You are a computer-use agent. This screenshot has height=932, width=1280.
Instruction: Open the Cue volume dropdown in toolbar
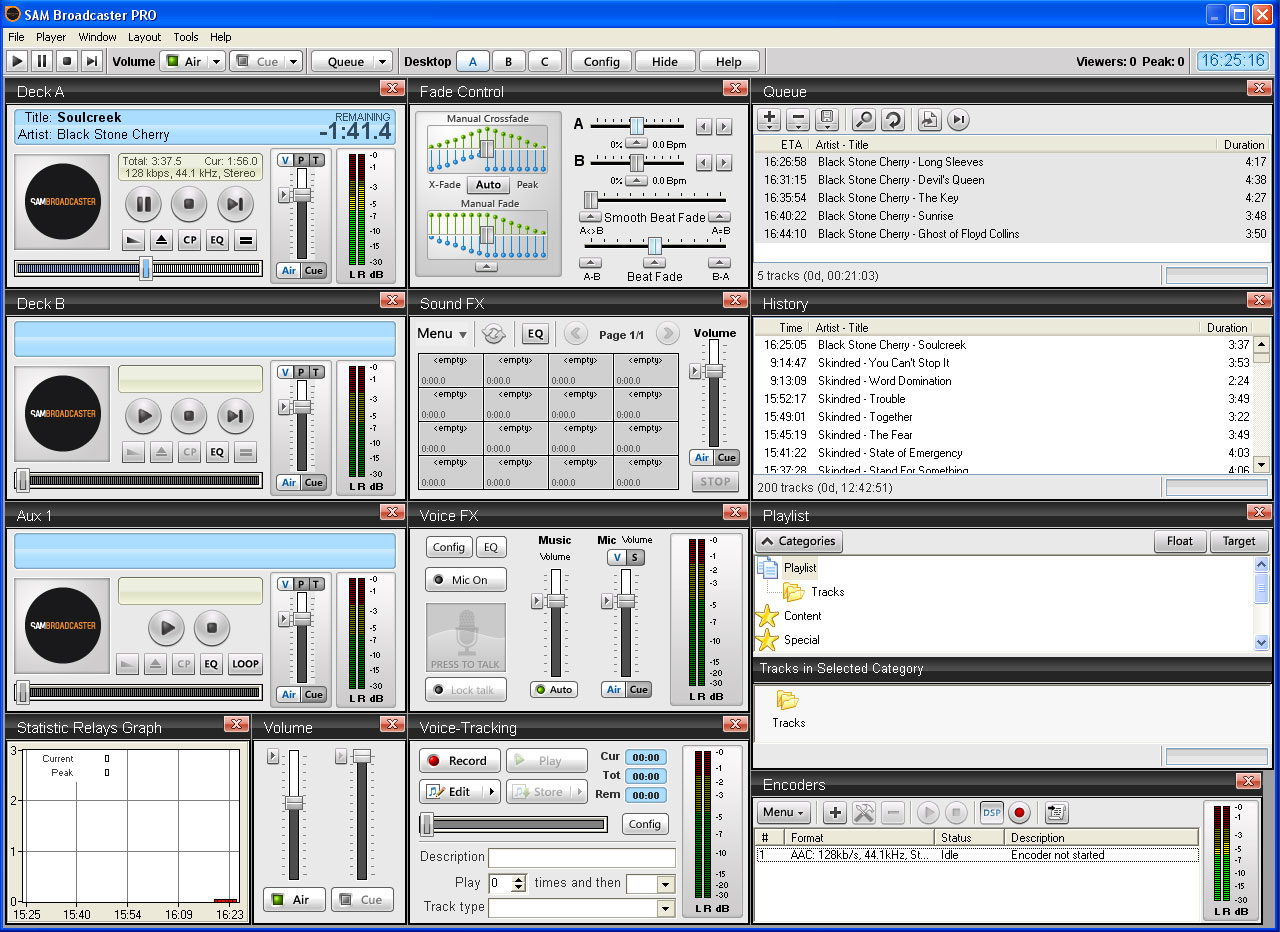click(293, 62)
